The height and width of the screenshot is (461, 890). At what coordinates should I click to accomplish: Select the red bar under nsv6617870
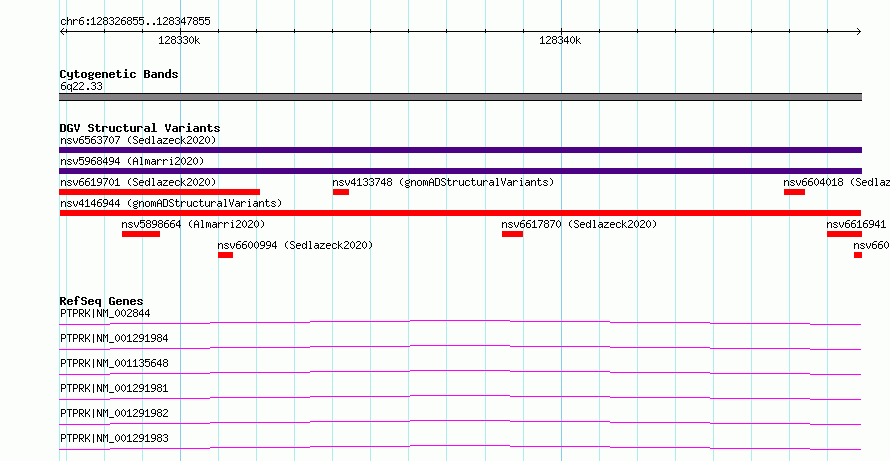click(512, 234)
